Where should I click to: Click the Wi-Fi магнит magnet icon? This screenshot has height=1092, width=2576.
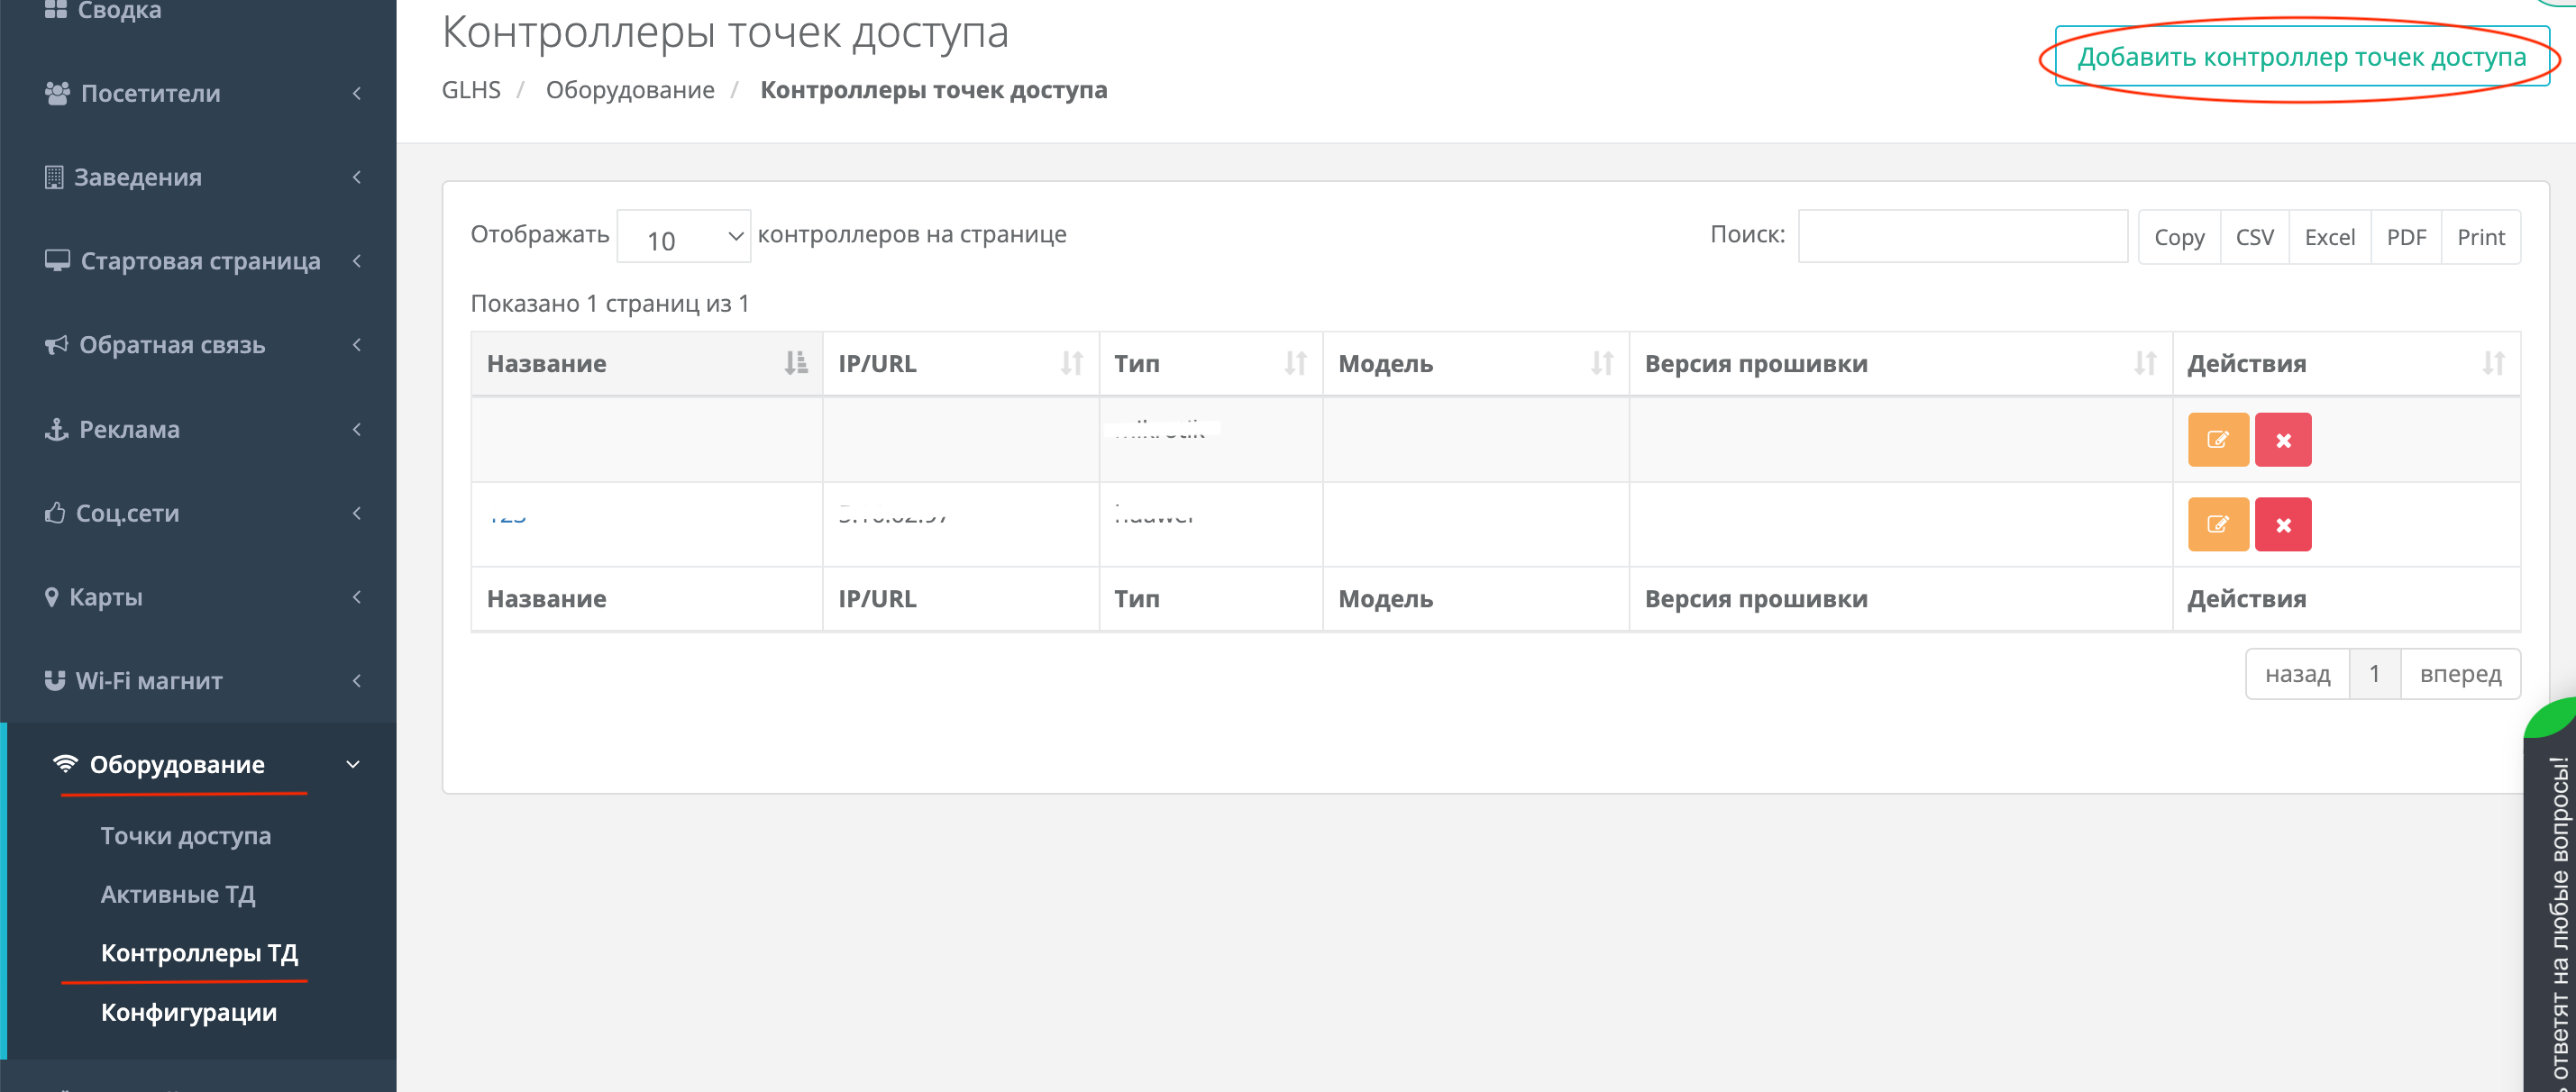[x=55, y=680]
